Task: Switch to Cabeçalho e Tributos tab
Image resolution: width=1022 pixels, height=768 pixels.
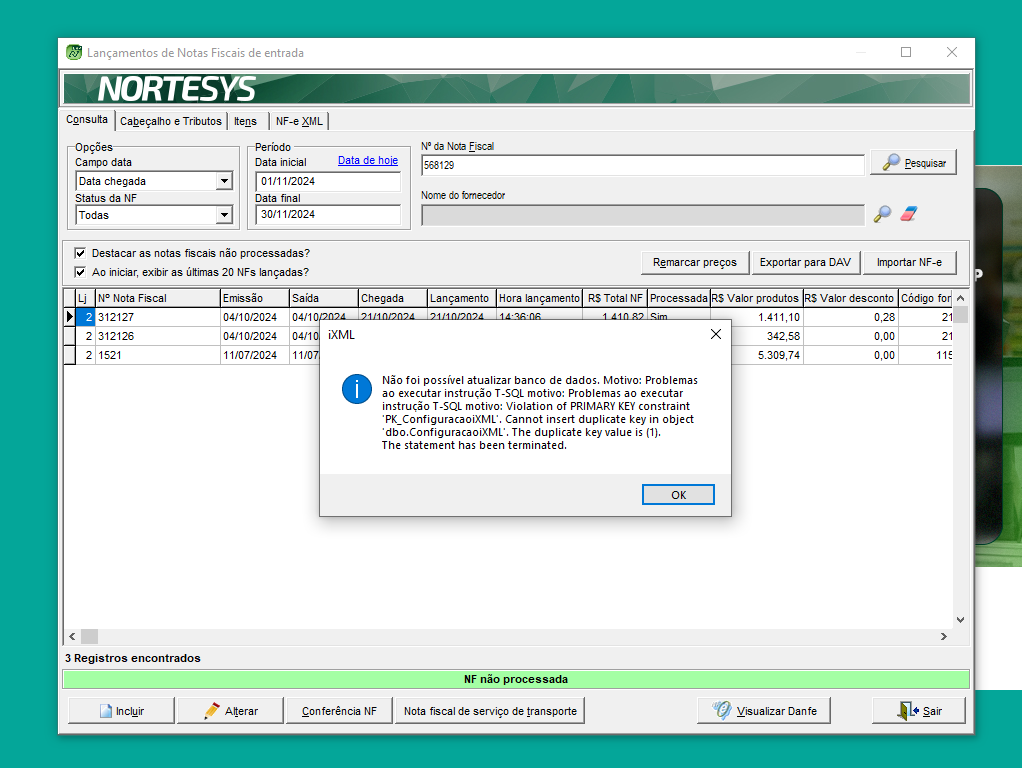Action: point(171,121)
